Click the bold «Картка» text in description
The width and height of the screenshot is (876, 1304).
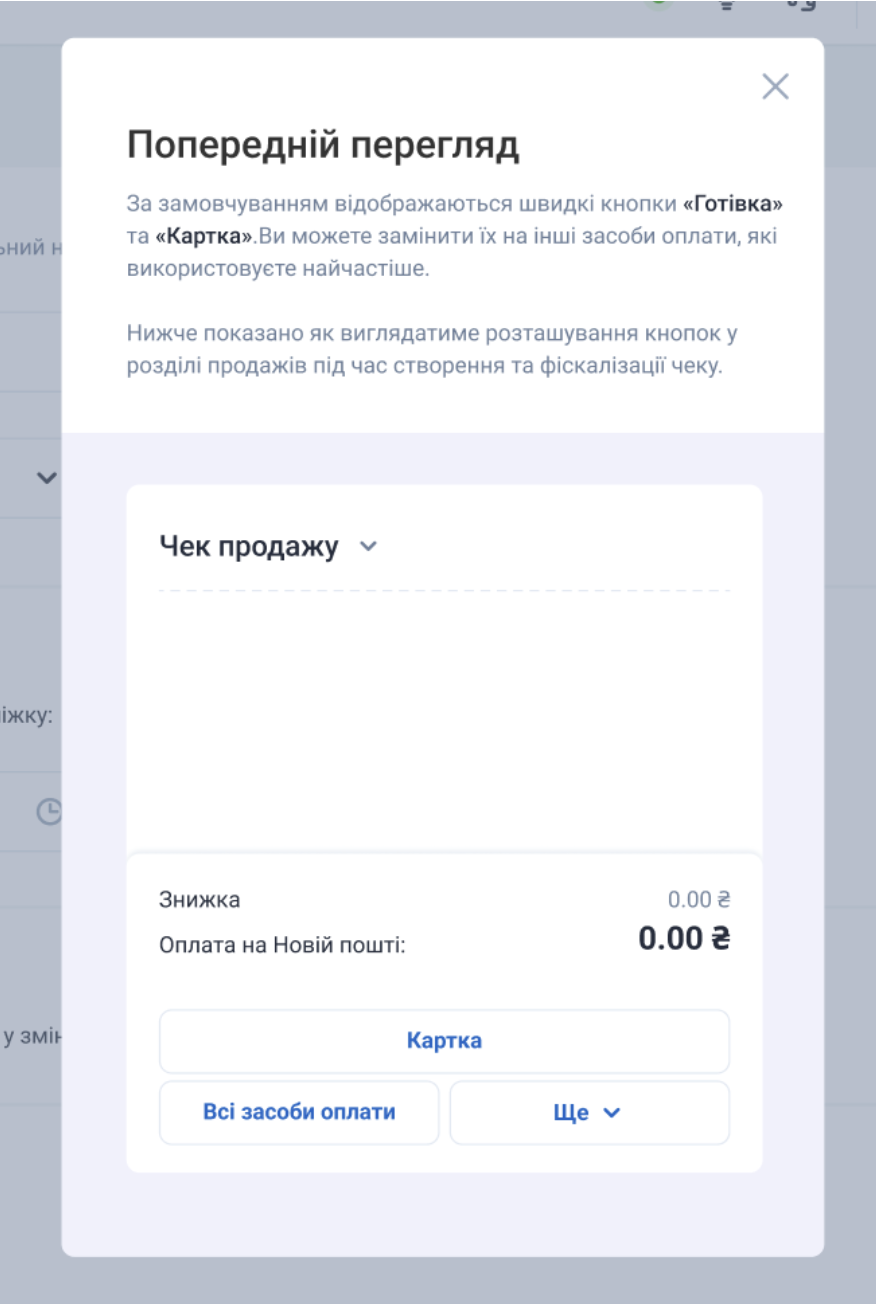click(x=204, y=237)
